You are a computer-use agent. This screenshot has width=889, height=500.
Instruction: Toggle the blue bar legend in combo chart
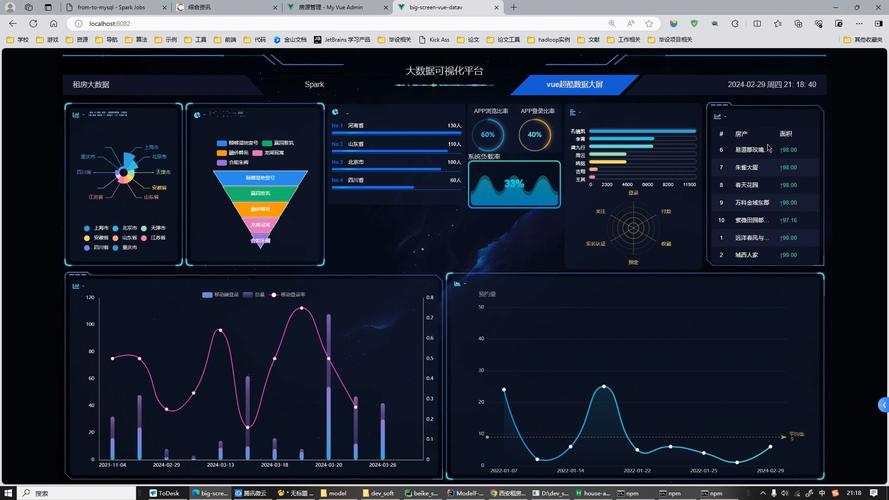pyautogui.click(x=221, y=295)
